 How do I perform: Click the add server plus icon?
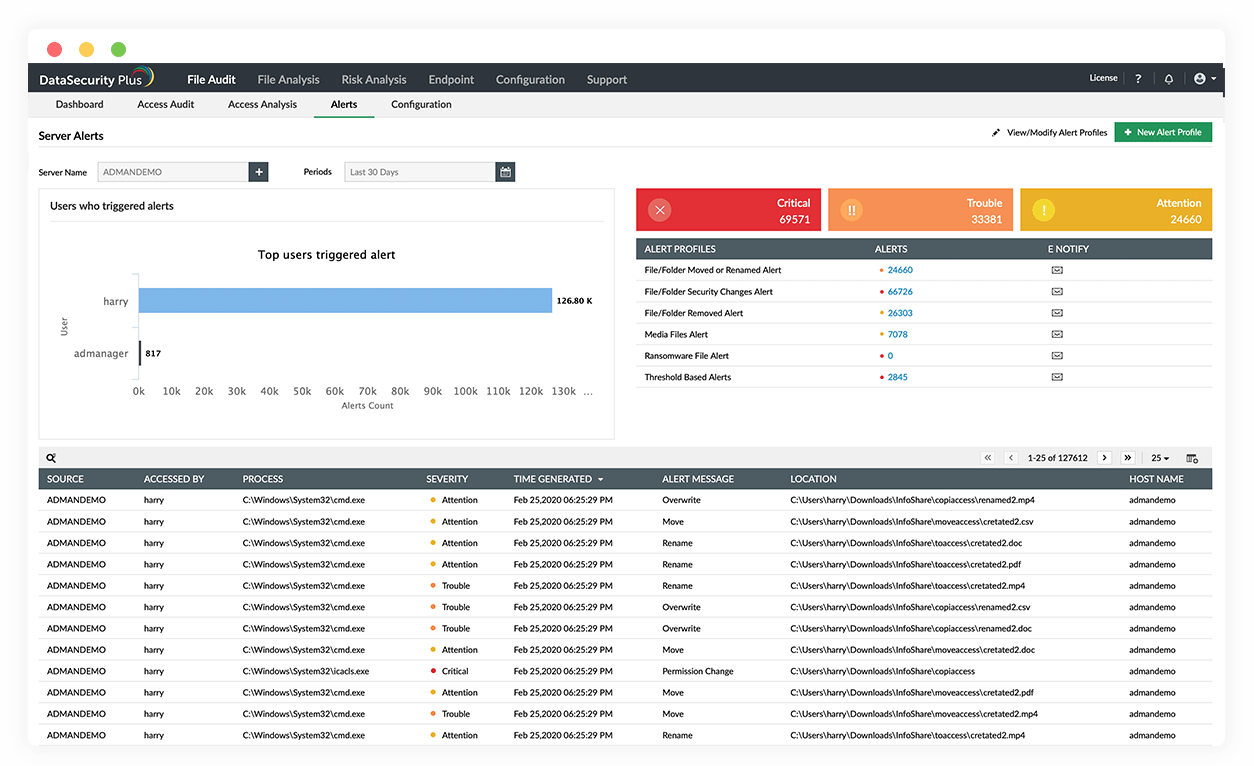(x=259, y=172)
